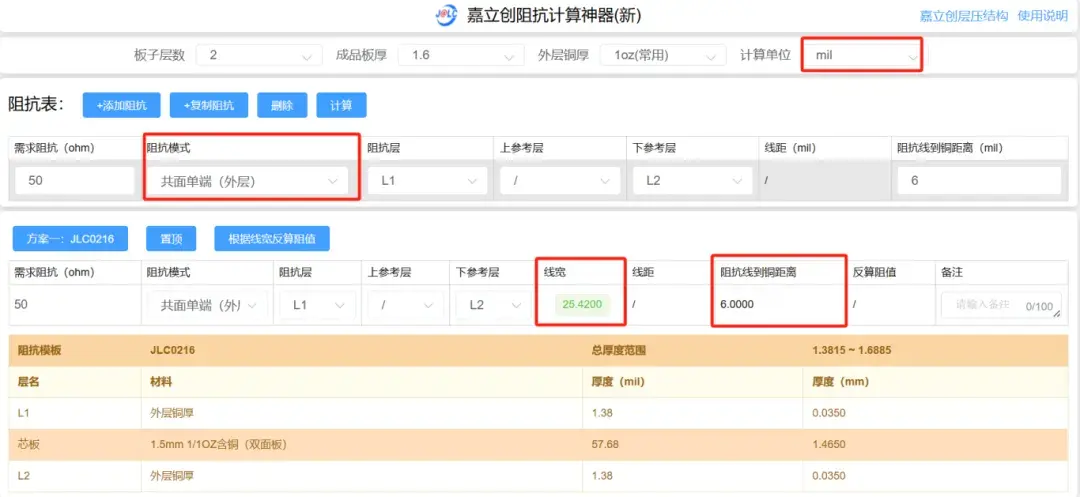Image resolution: width=1080 pixels, height=497 pixels.
Task: Open the 阻抗模式 dropdown in the 方案 result row
Action: [207, 305]
